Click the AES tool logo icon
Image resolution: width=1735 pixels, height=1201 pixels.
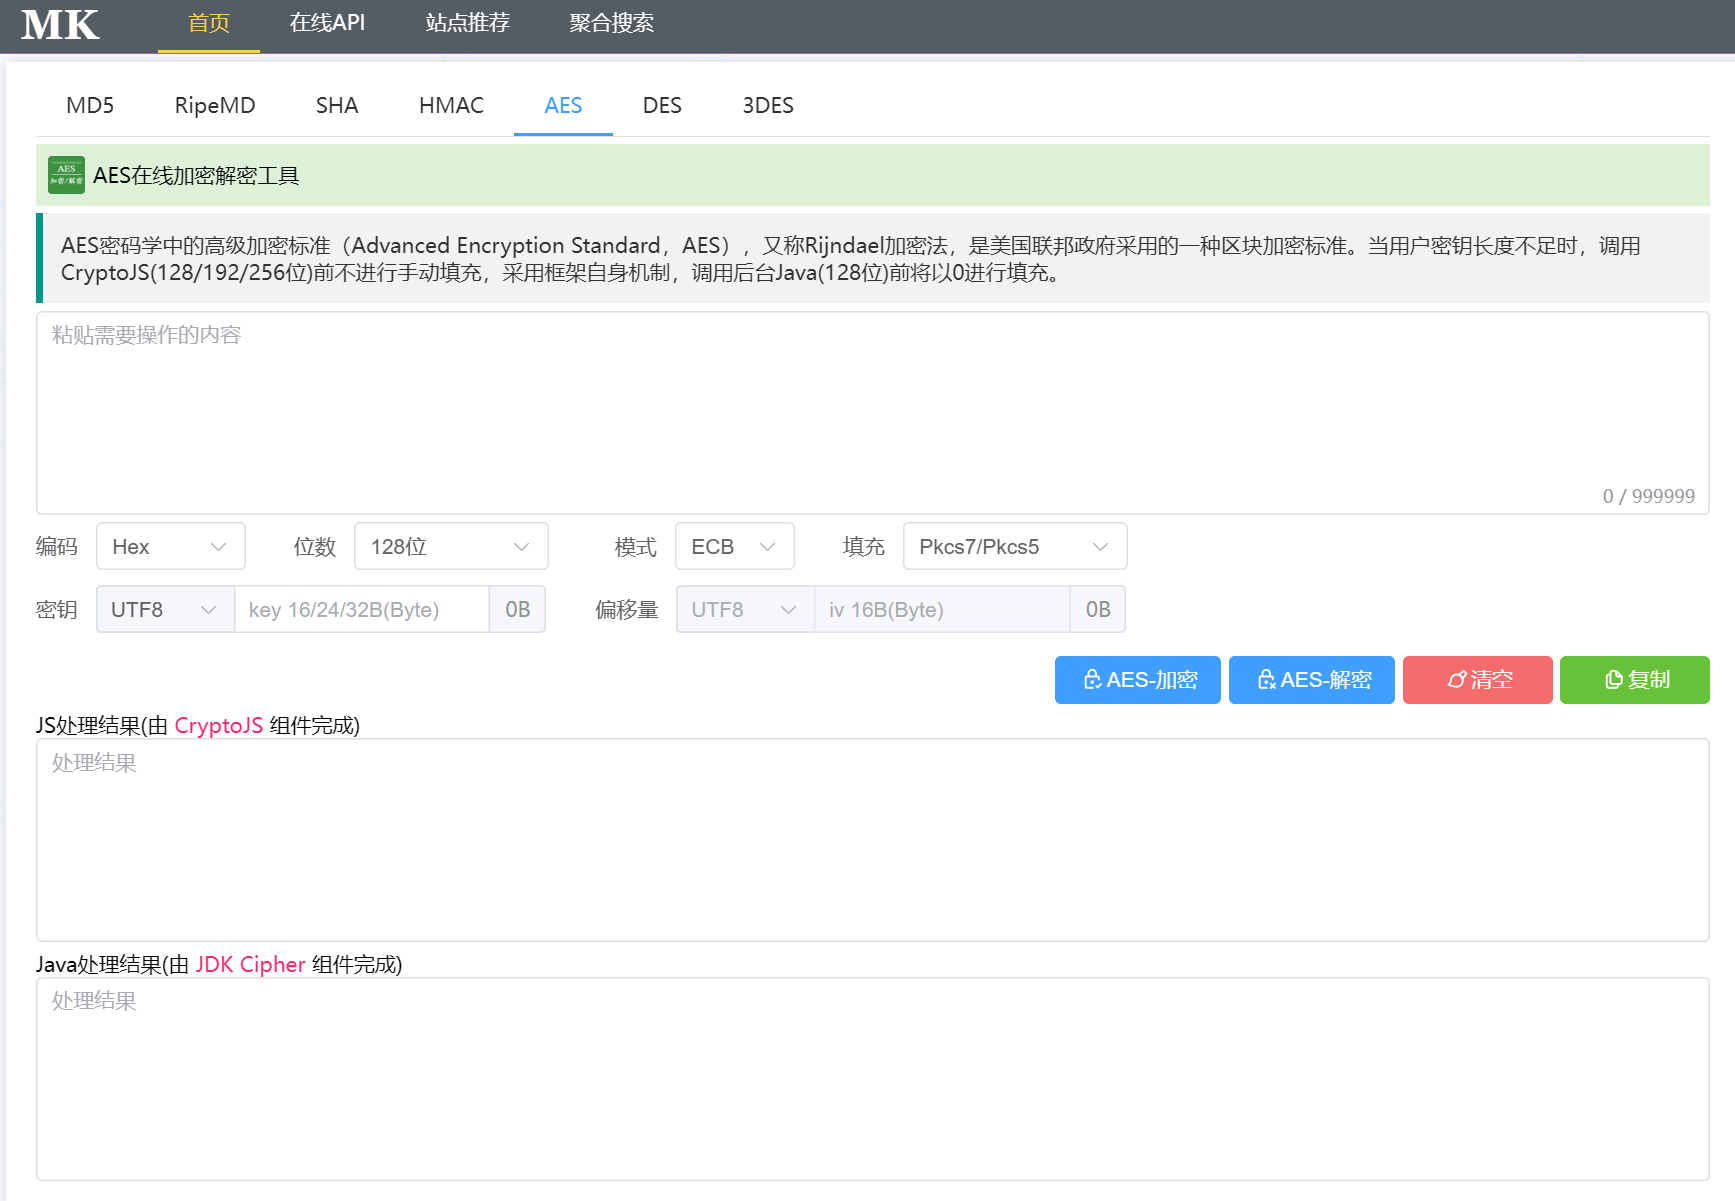tap(65, 174)
